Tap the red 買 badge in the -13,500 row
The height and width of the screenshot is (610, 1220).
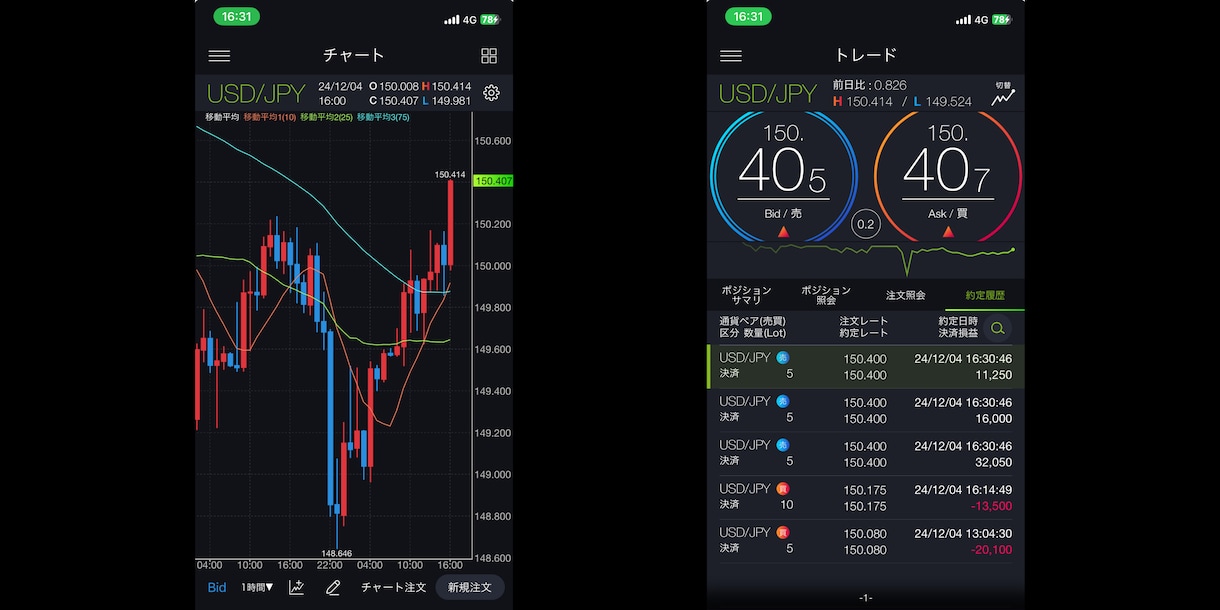782,488
